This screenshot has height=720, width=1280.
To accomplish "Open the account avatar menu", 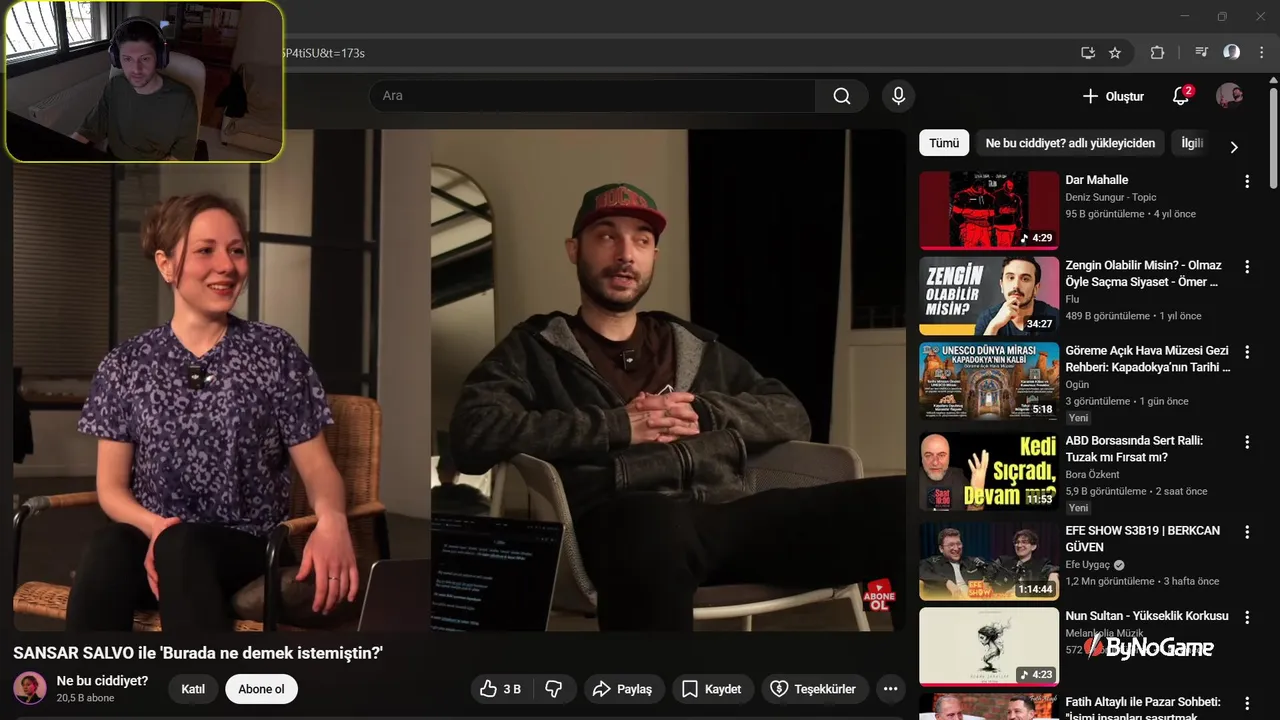I will [x=1229, y=96].
